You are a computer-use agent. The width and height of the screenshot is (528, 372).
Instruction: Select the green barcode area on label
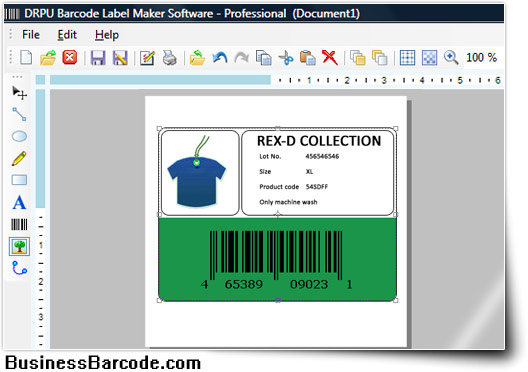(277, 259)
